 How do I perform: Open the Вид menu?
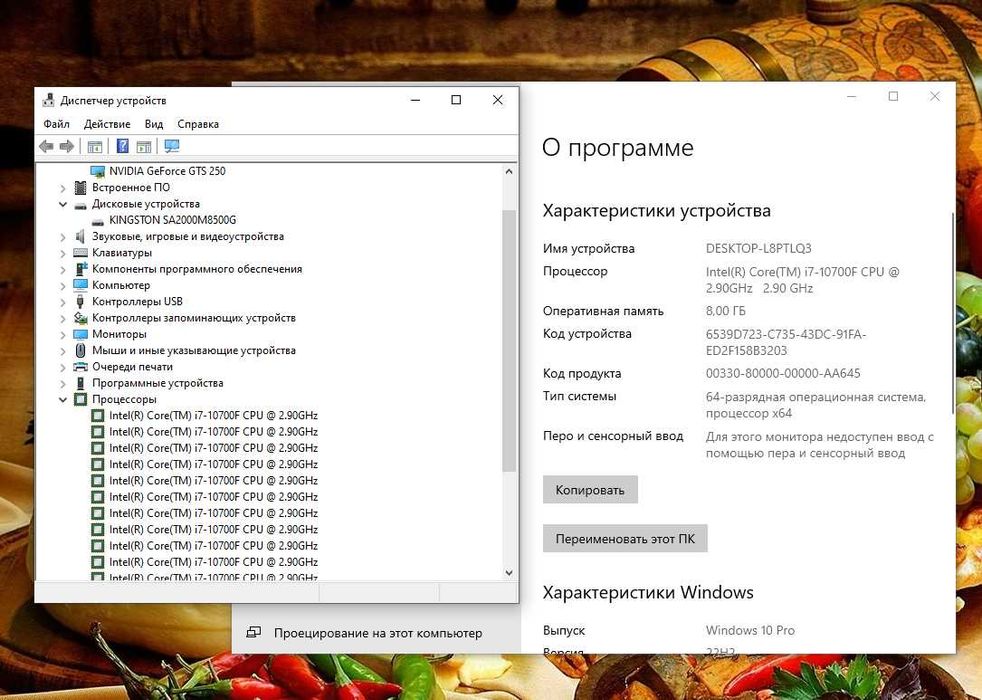tap(153, 124)
